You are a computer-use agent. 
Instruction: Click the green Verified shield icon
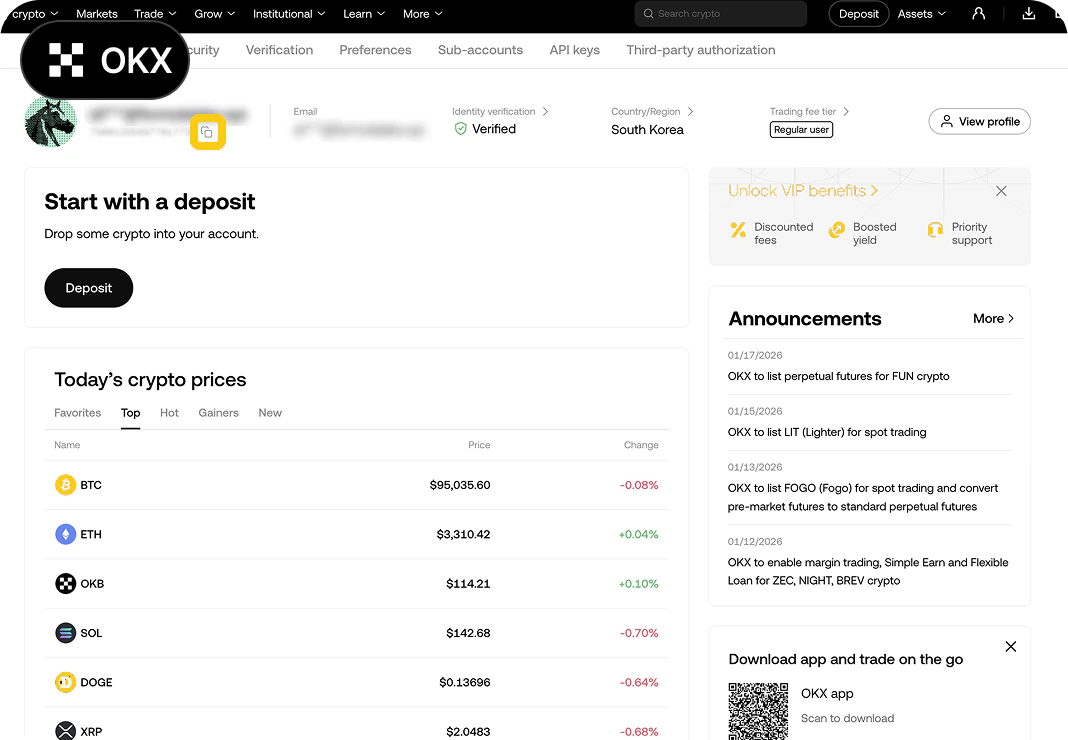click(x=460, y=129)
